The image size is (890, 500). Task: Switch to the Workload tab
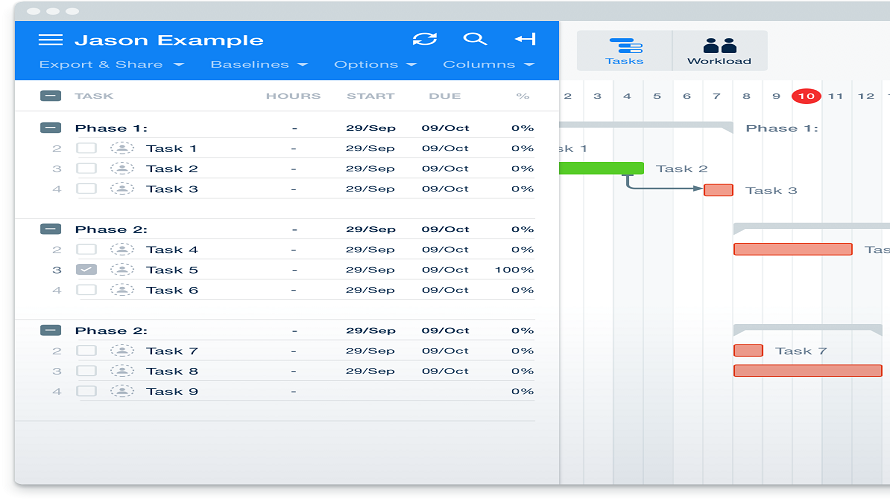(x=719, y=51)
